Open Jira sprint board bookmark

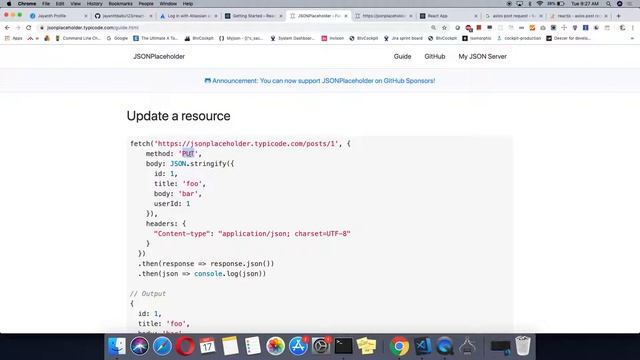click(403, 38)
